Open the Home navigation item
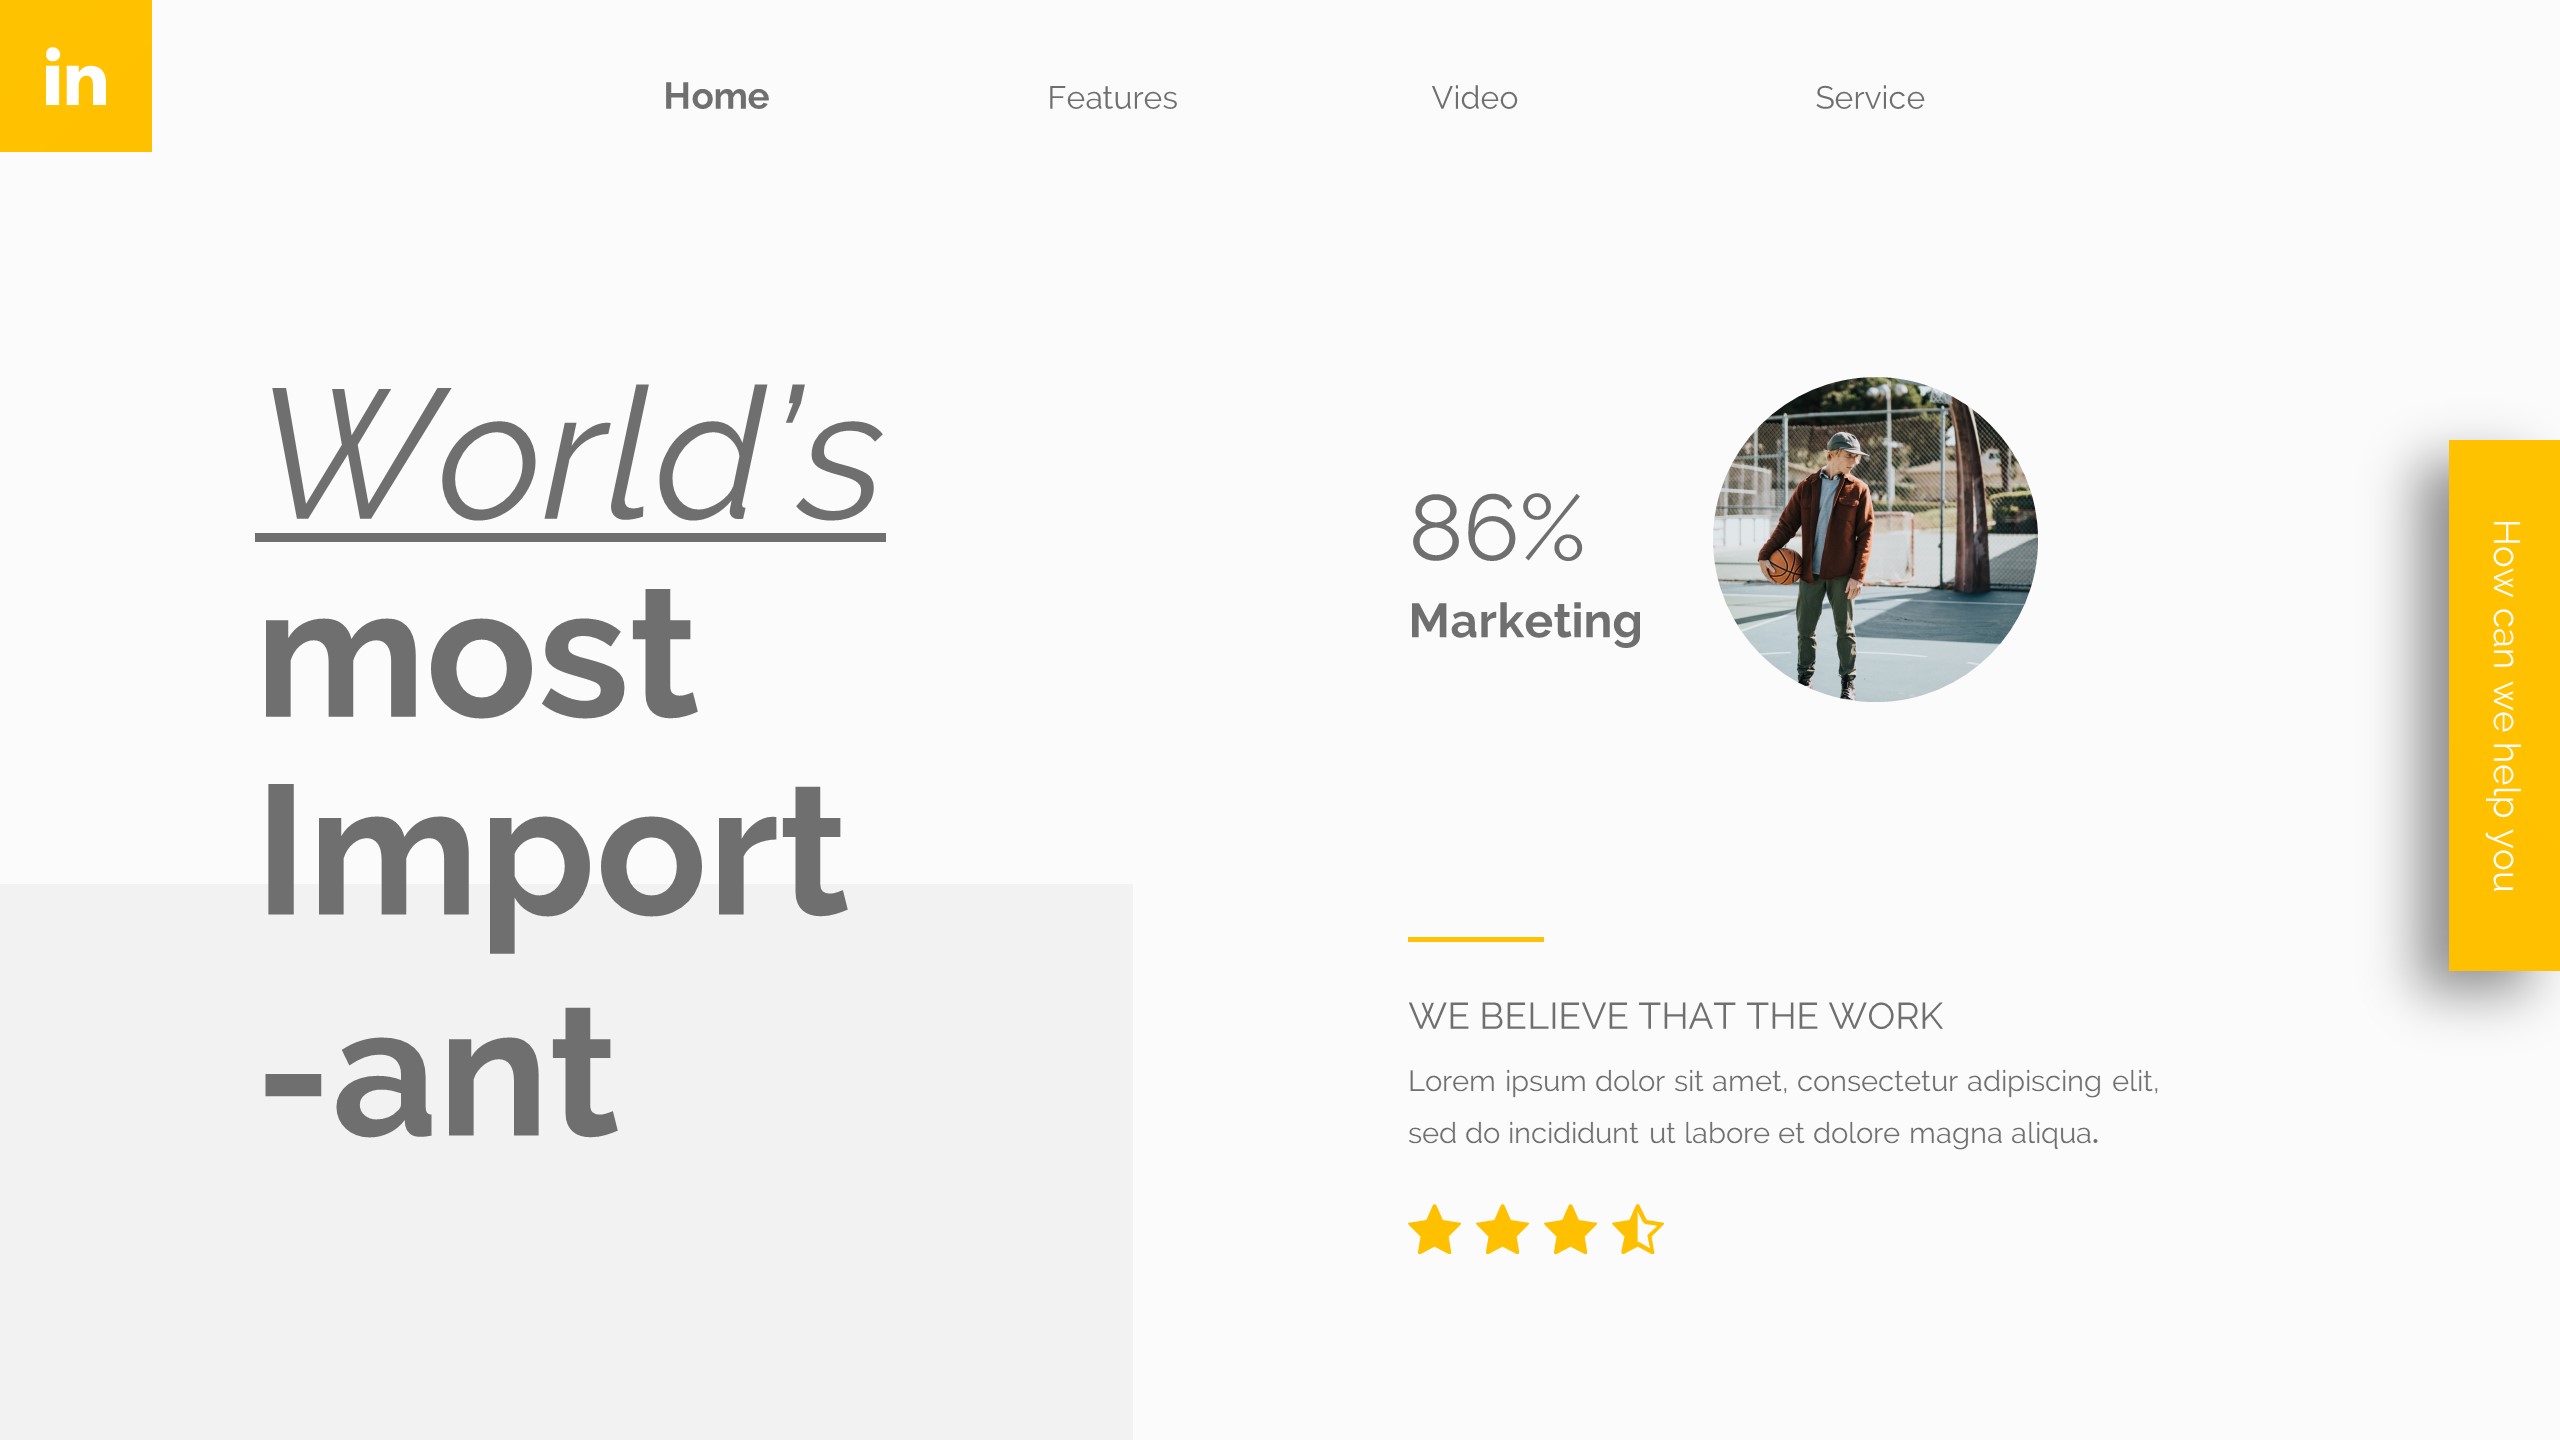 [x=716, y=97]
